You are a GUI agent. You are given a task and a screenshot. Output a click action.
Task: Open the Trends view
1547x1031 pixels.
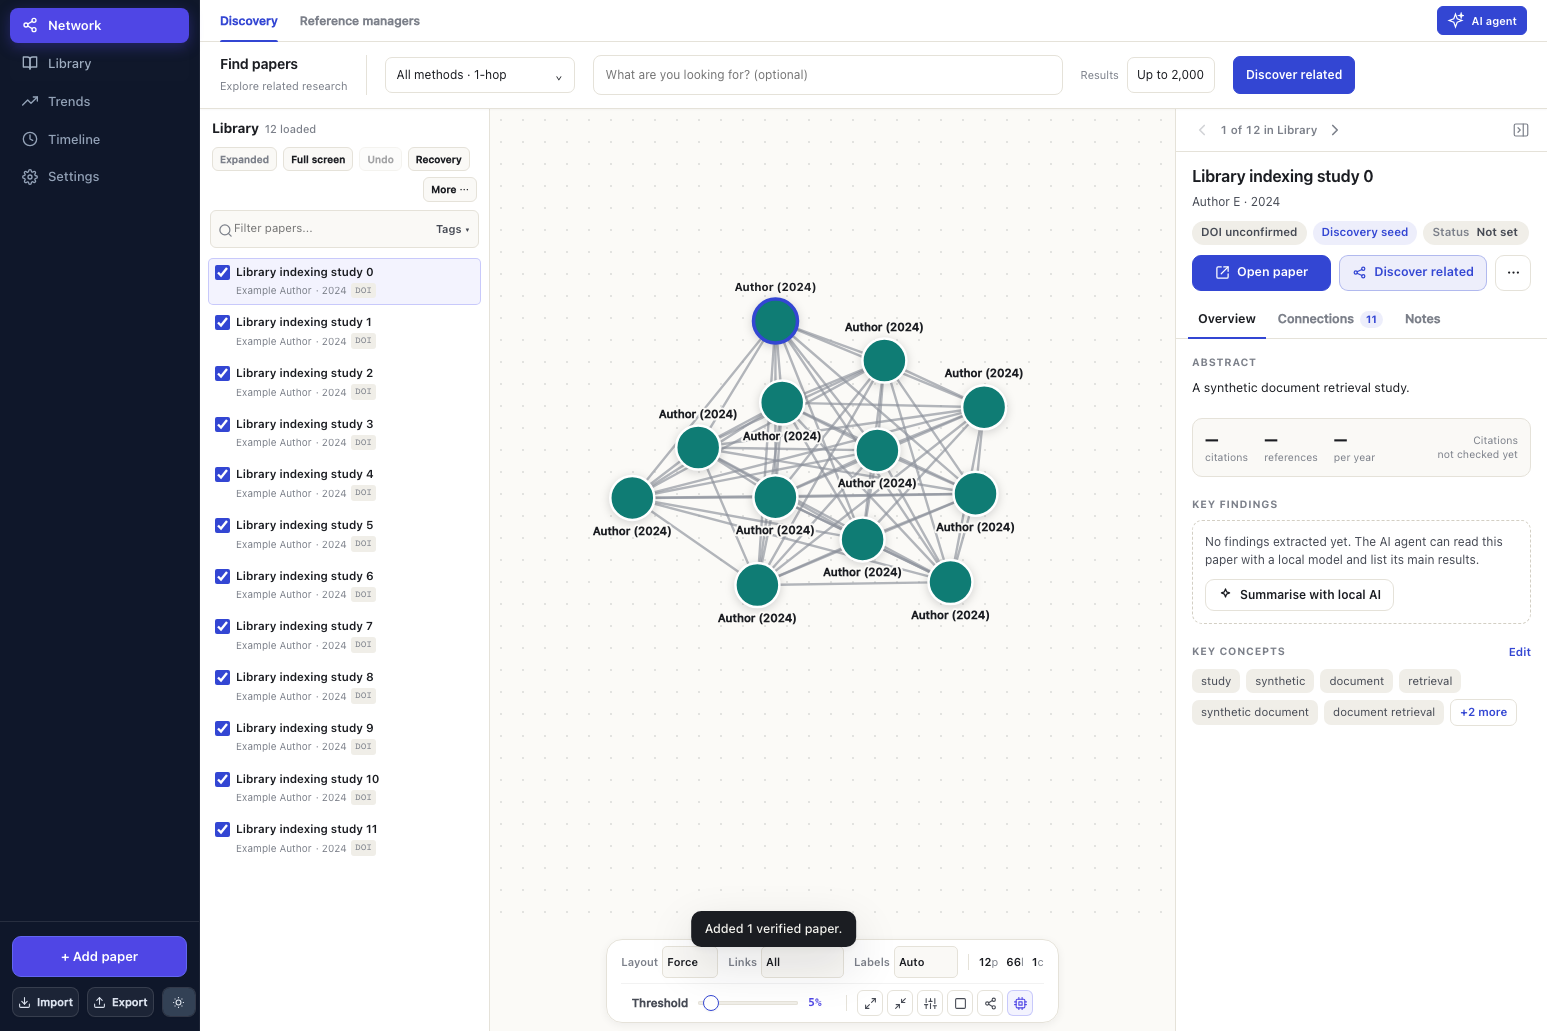coord(99,101)
